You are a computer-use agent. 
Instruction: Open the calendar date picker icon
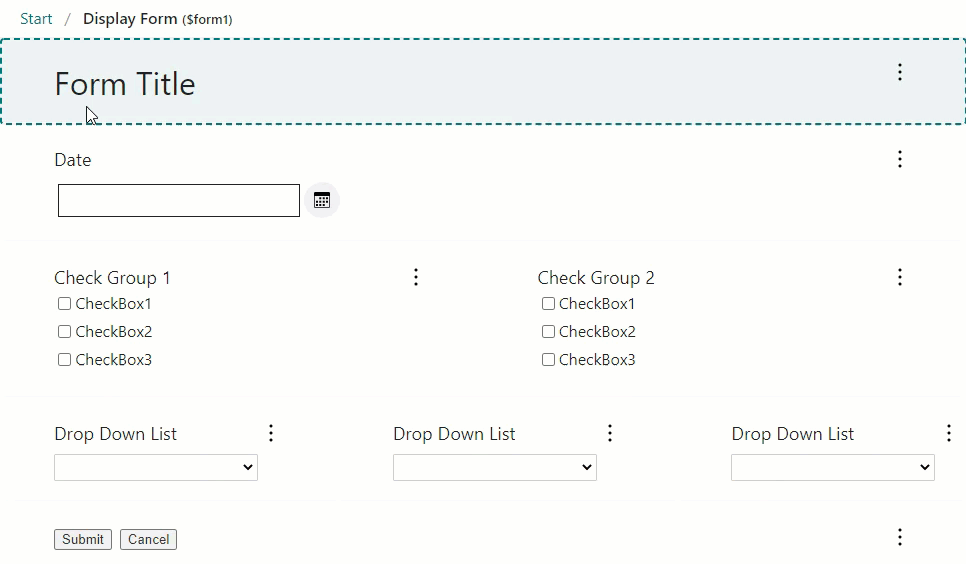coord(322,200)
